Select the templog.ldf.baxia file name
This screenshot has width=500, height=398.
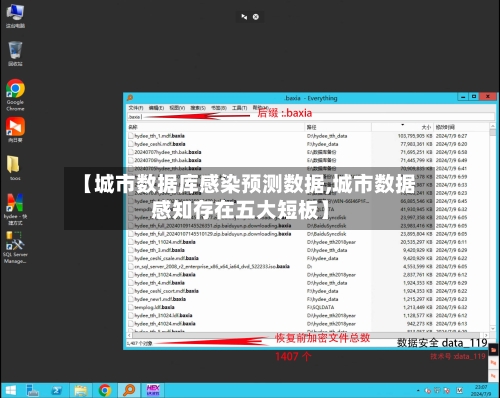coord(154,307)
